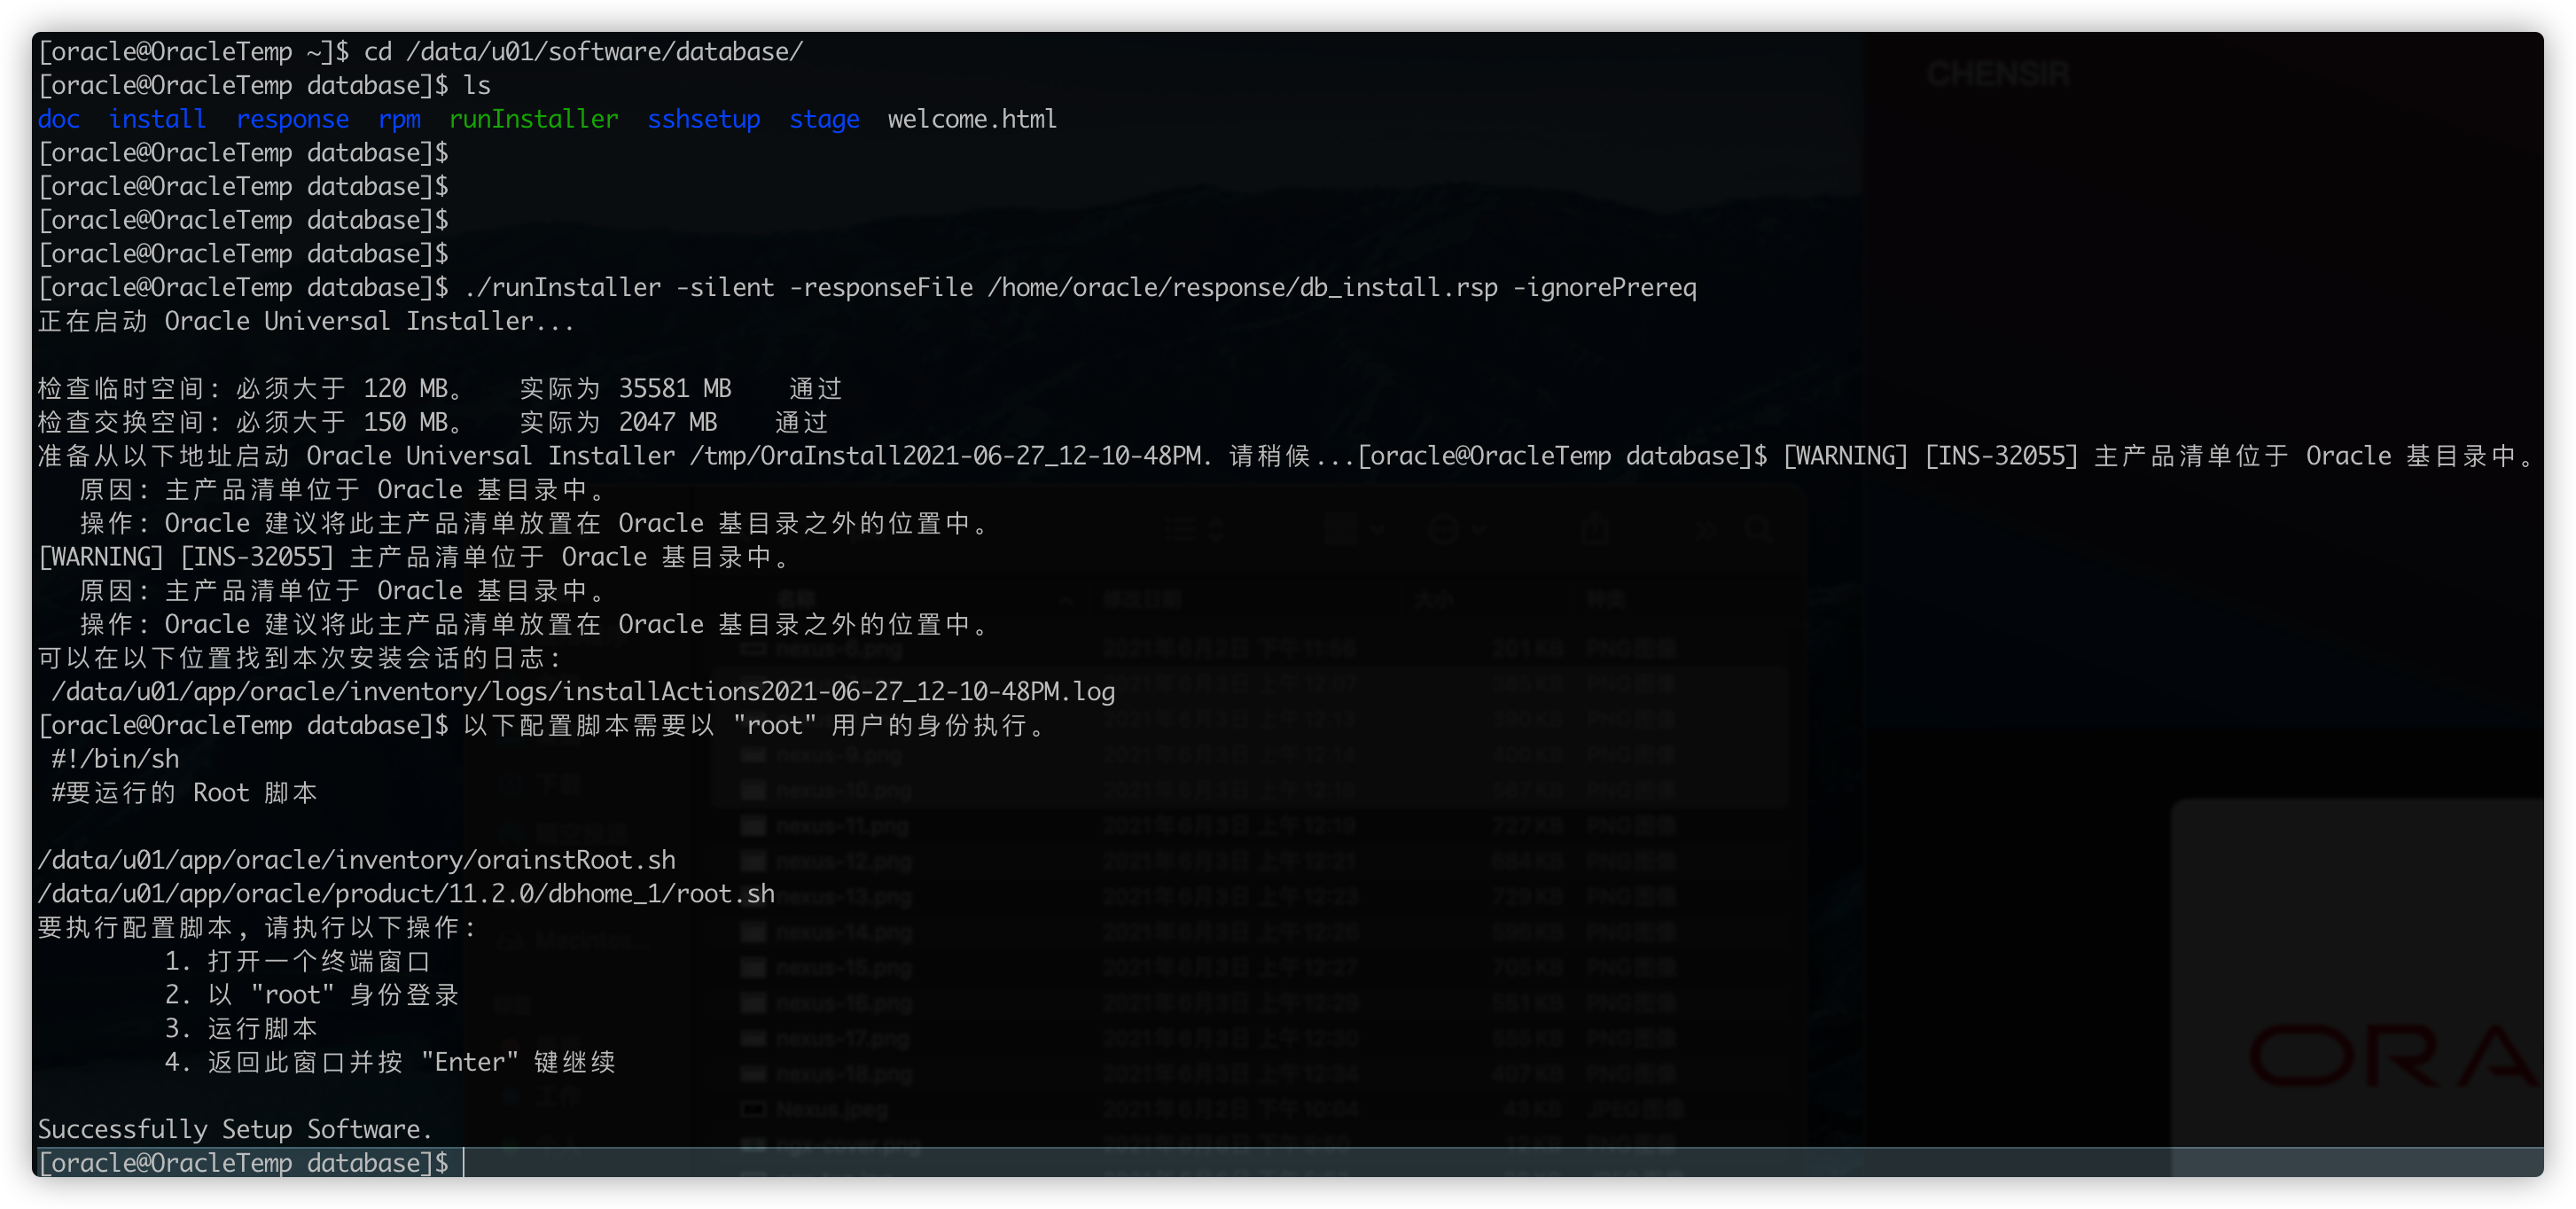Click the '-ignorePrereq' option in command
Screen dimensions: 2576x1209
tap(1604, 287)
